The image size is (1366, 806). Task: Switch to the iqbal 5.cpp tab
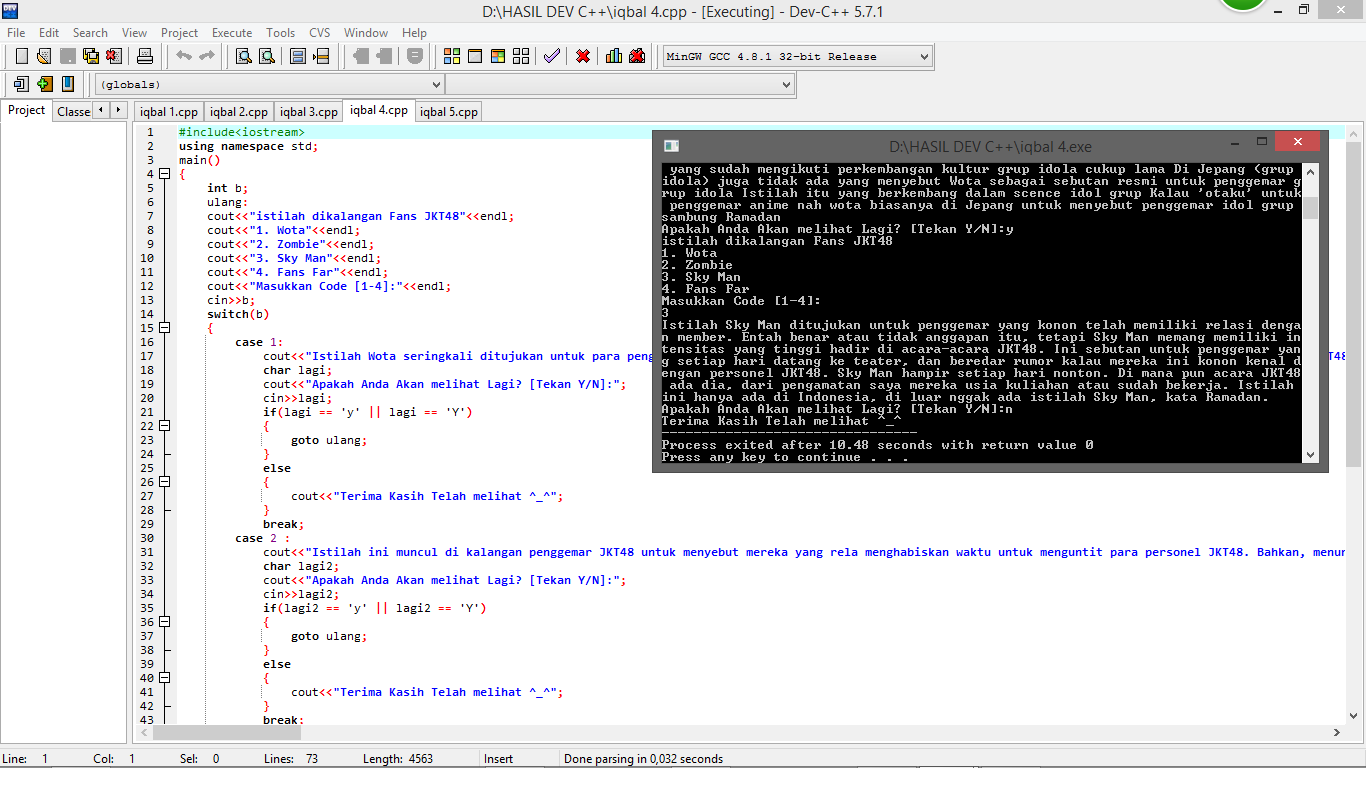pyautogui.click(x=449, y=112)
